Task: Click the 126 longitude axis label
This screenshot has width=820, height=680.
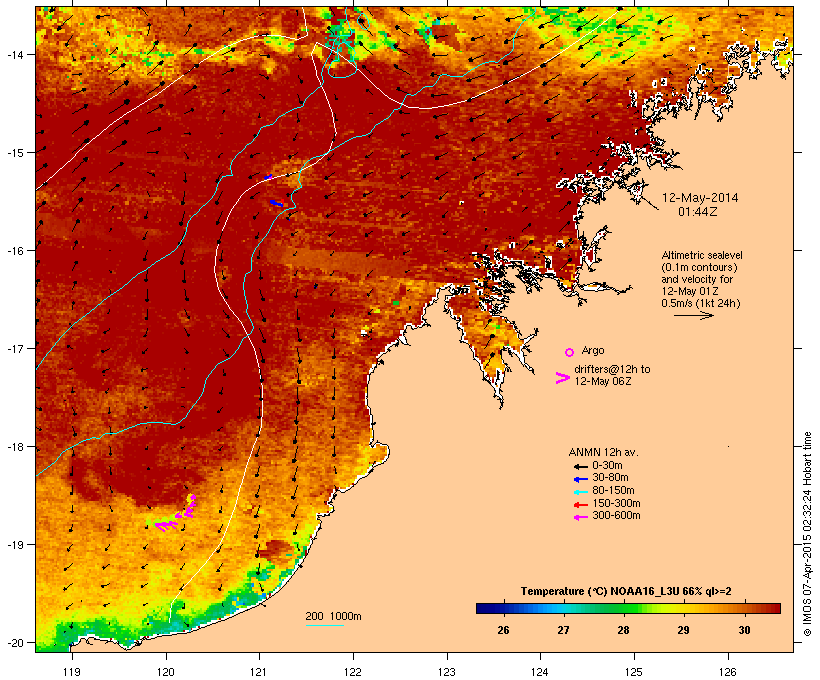Action: coord(727,672)
